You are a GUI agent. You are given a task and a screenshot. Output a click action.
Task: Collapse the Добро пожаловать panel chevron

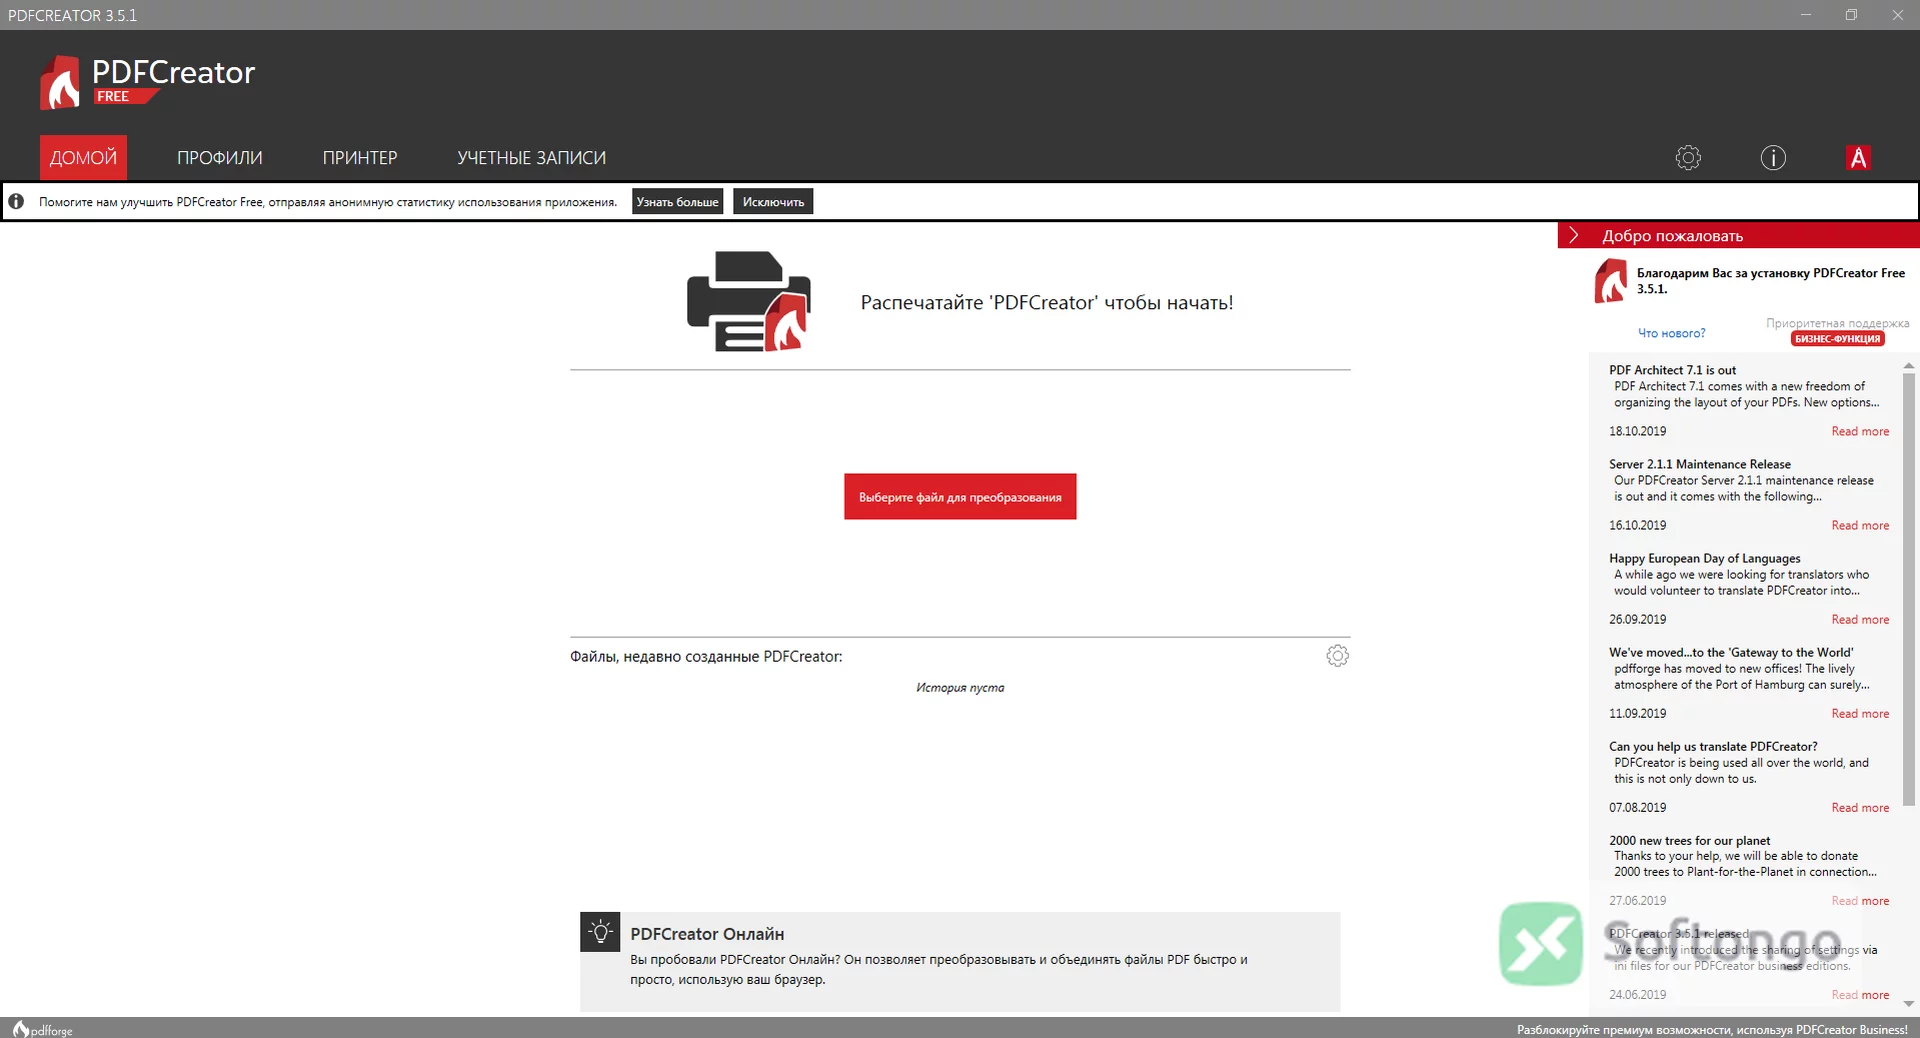point(1574,235)
